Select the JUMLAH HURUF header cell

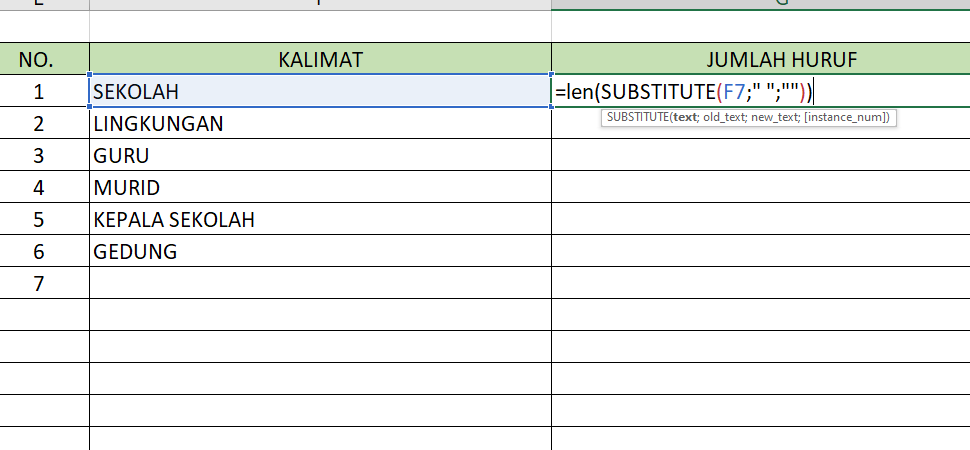point(760,60)
